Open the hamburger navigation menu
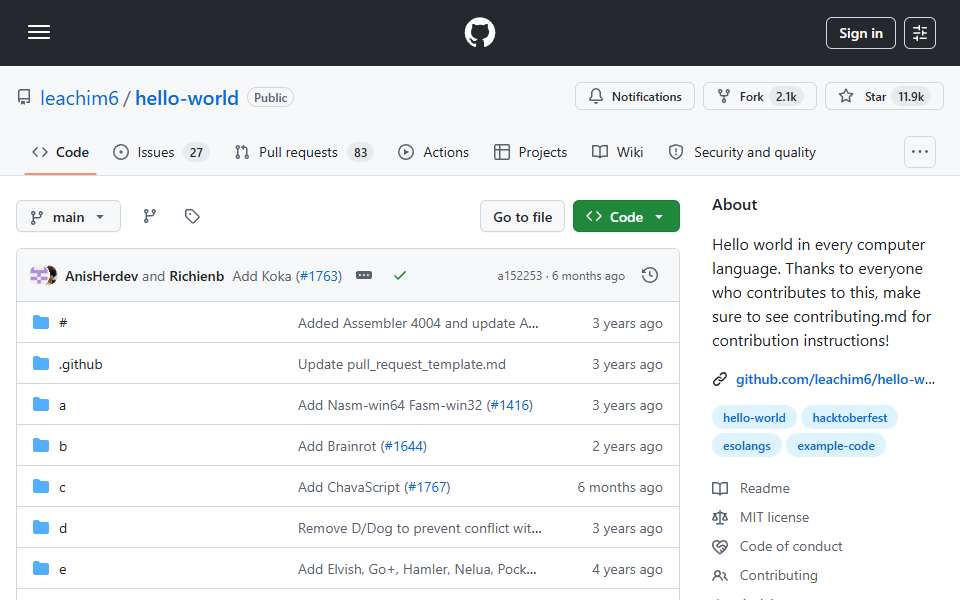The width and height of the screenshot is (960, 600). point(39,32)
